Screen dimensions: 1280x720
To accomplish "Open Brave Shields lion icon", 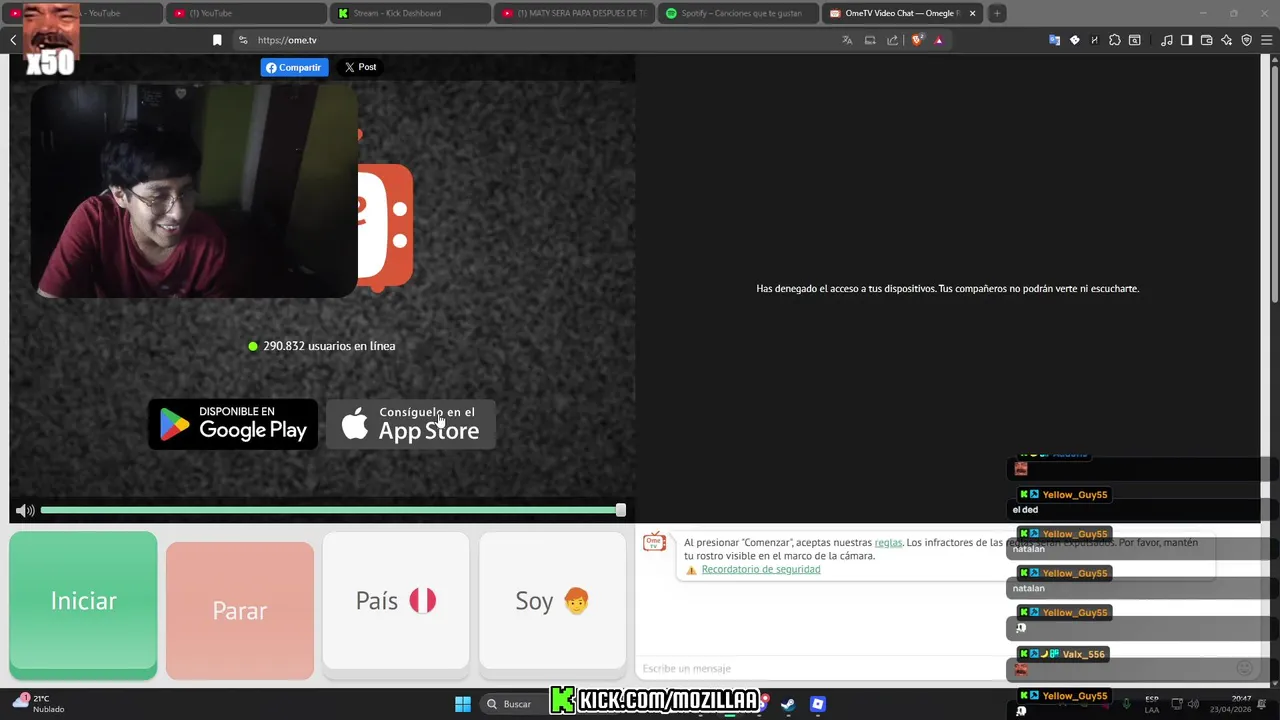I will tap(917, 40).
